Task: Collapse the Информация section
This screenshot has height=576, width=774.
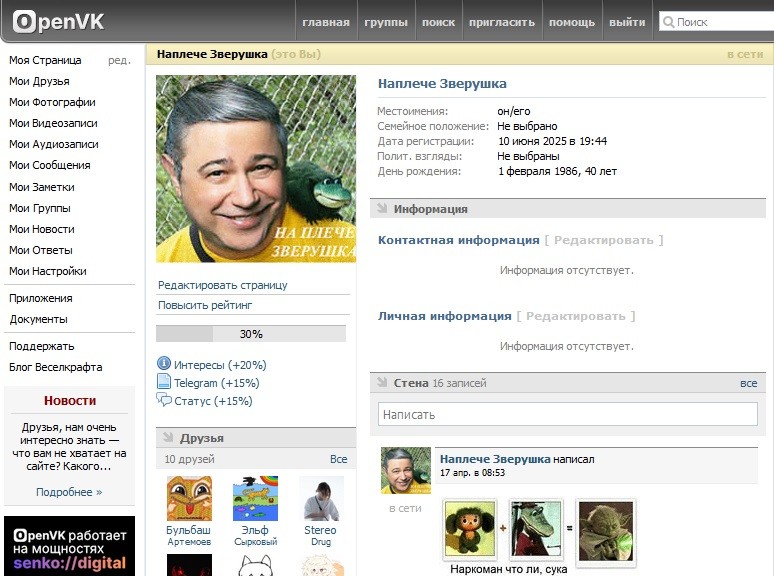Action: (x=382, y=209)
